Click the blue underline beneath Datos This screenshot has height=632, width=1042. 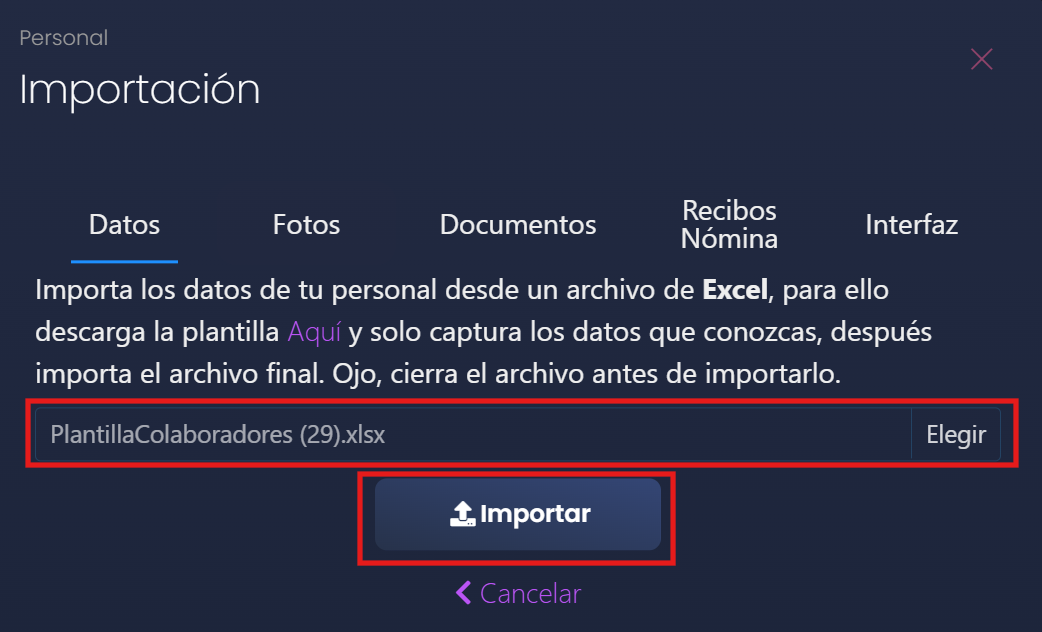(124, 261)
